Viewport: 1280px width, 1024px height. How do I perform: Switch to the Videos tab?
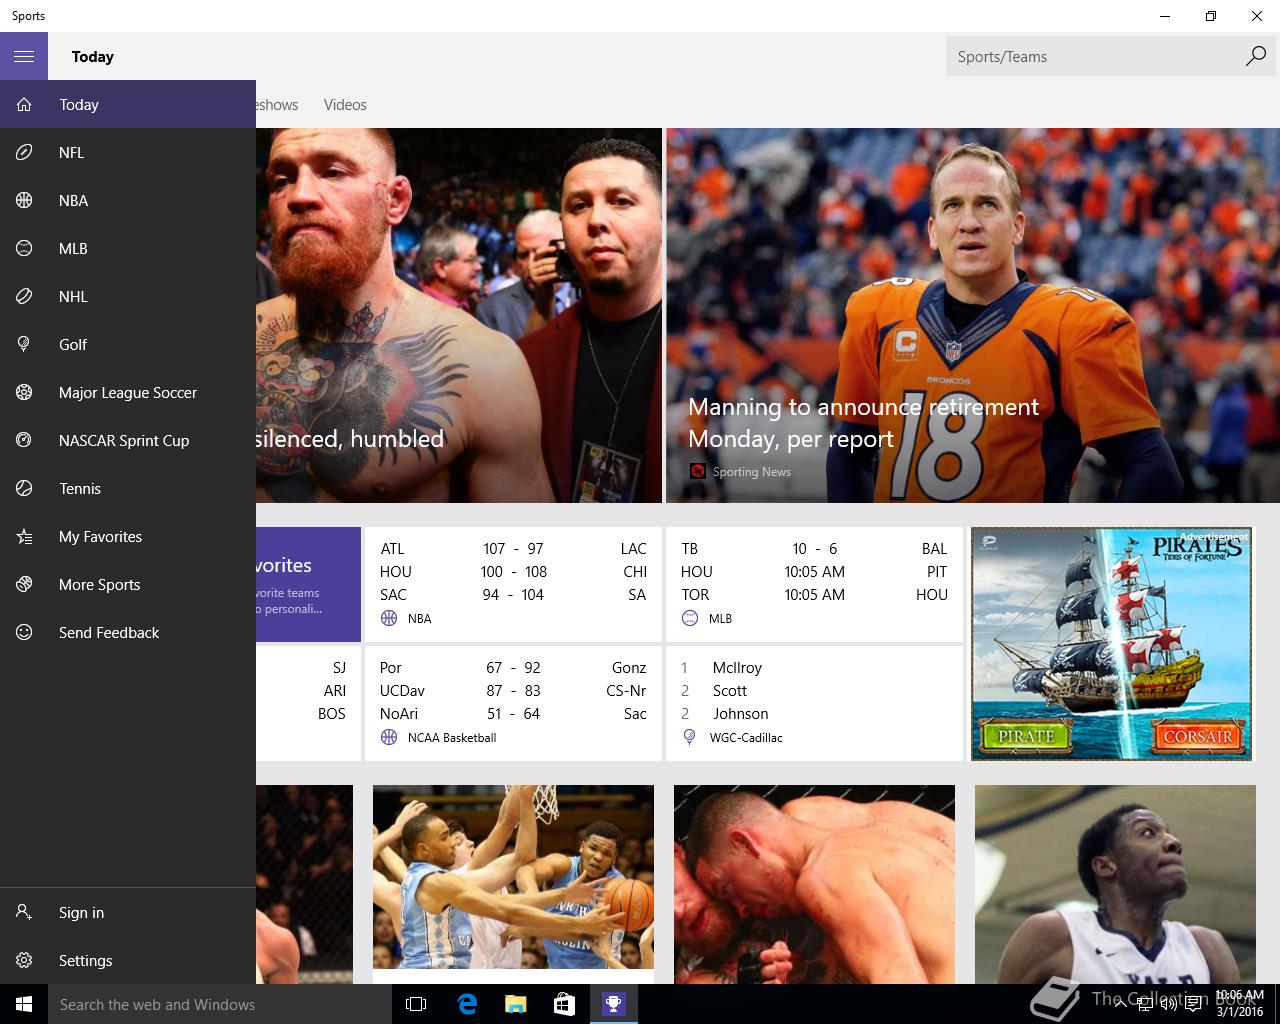[x=345, y=104]
